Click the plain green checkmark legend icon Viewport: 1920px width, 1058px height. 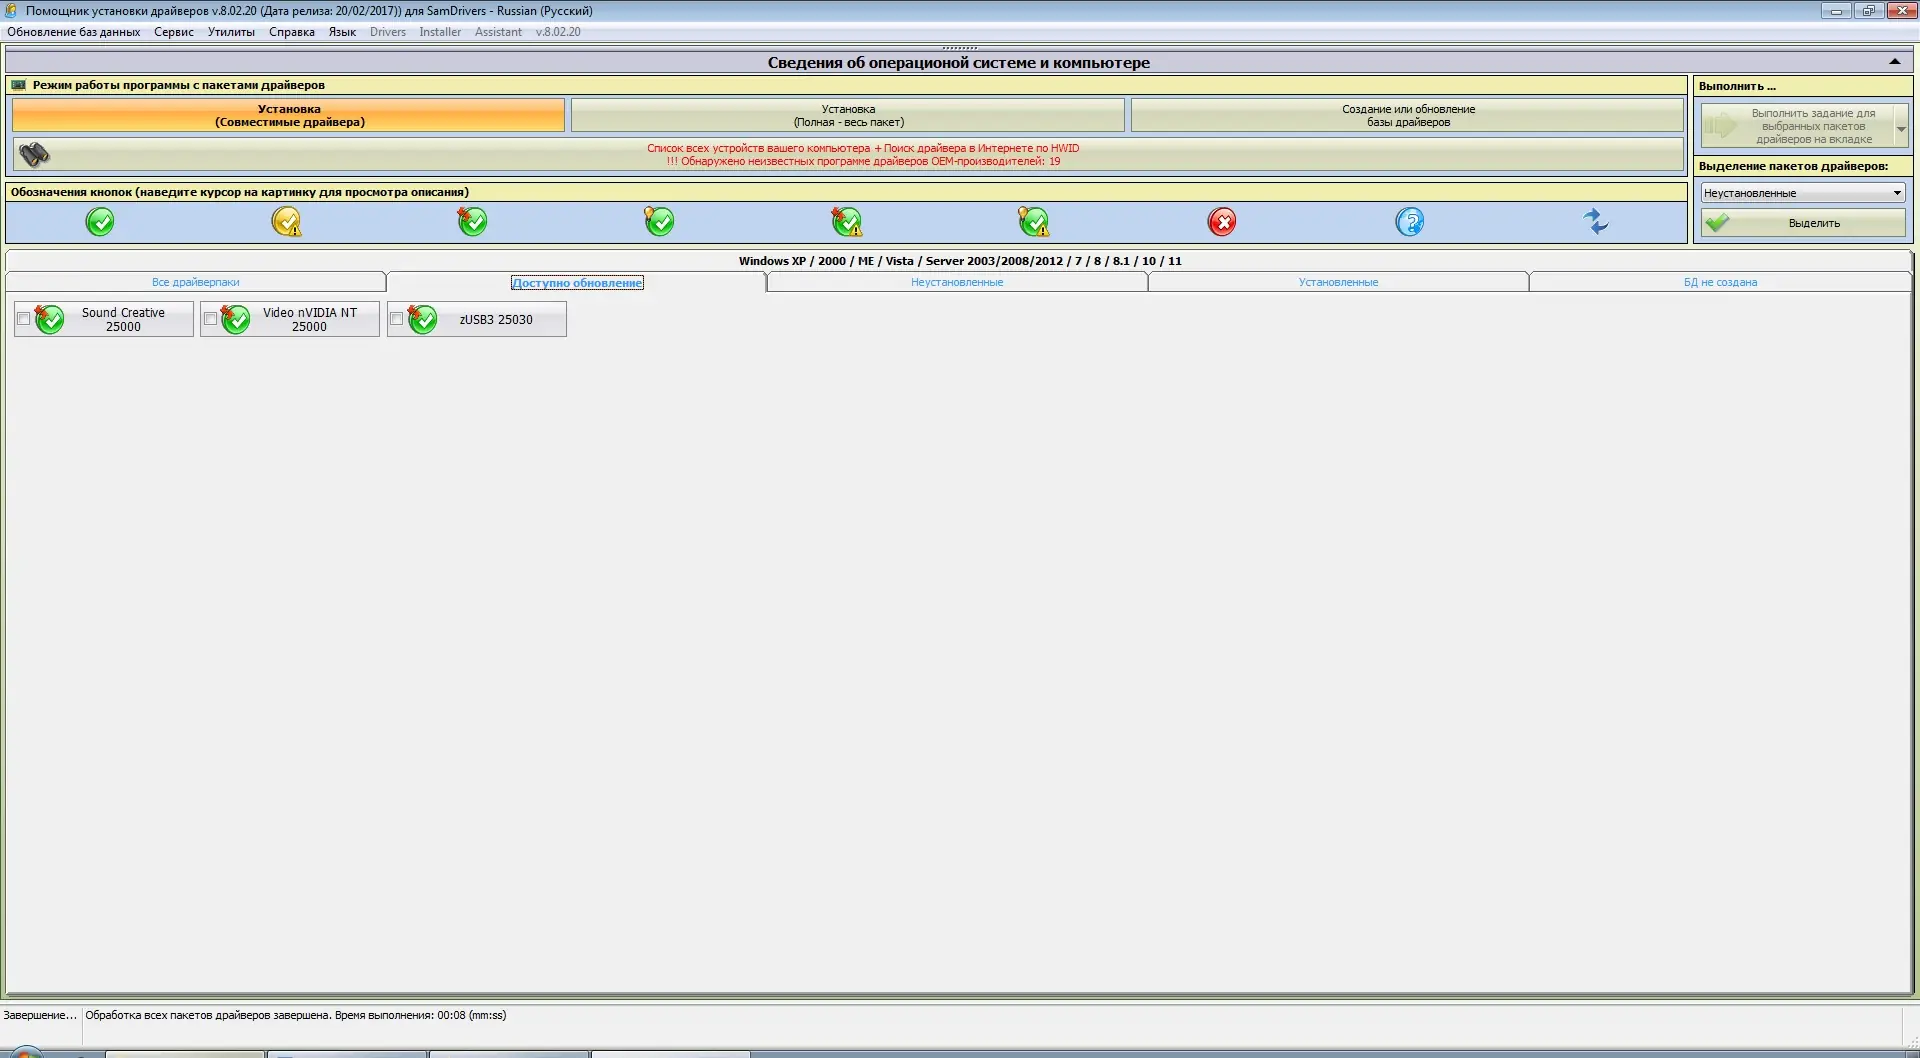click(100, 222)
